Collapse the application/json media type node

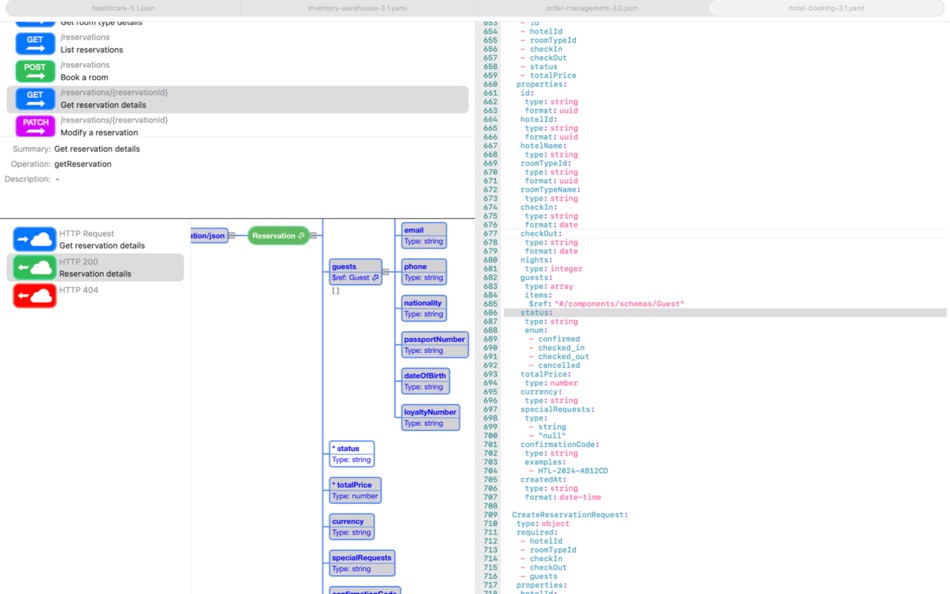[x=232, y=237]
